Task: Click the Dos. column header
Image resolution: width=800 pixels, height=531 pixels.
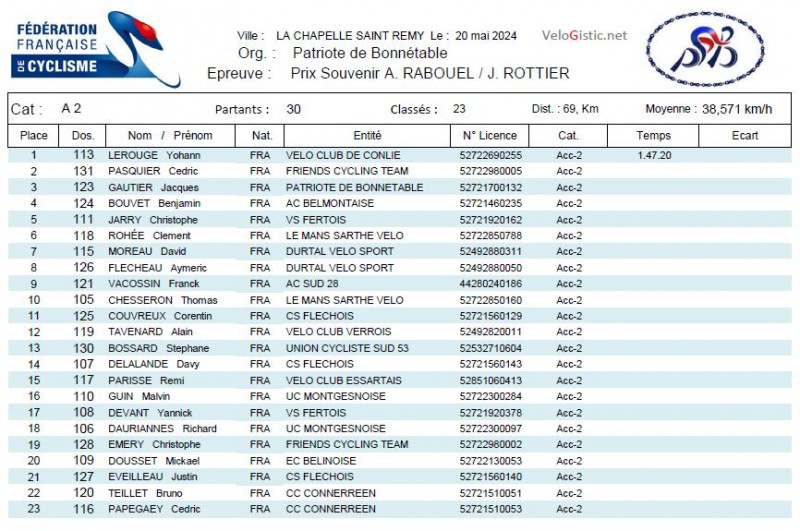Action: [x=83, y=135]
